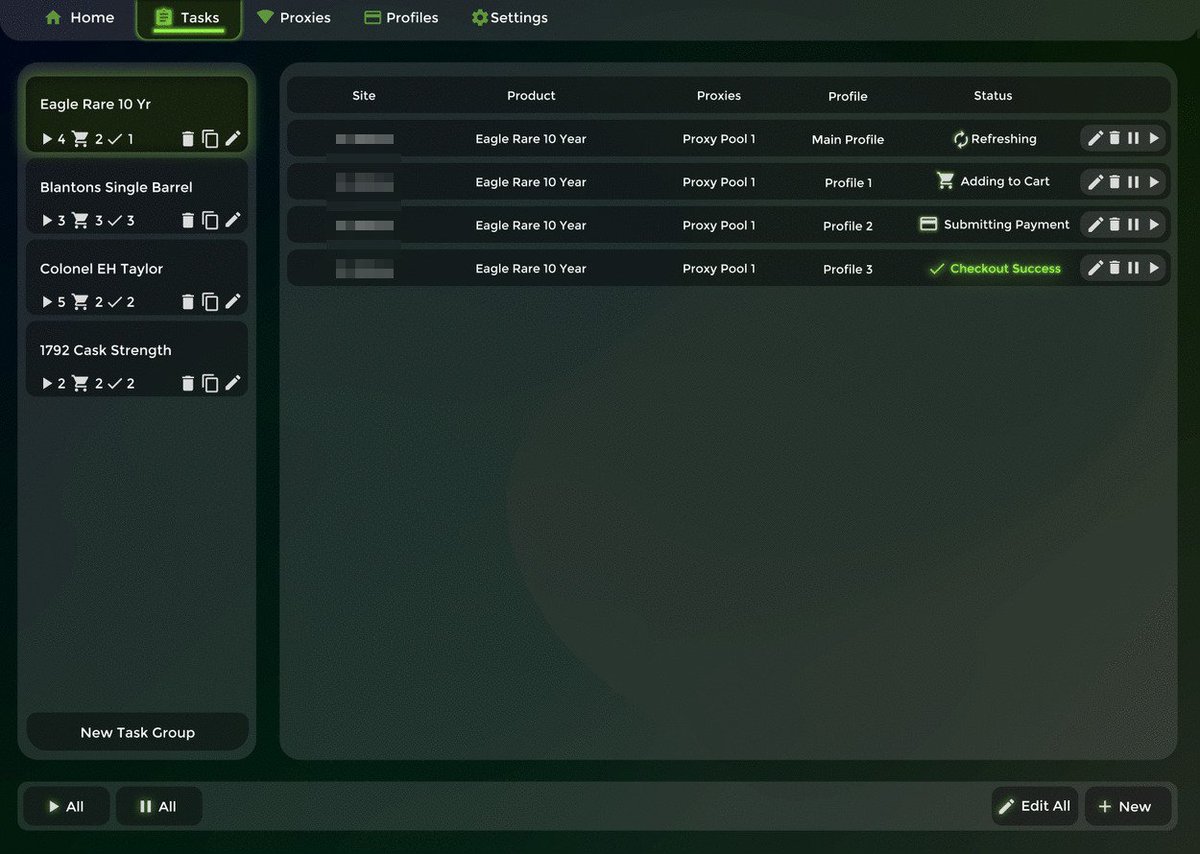Open the Settings tab
This screenshot has width=1200, height=854.
coord(510,18)
